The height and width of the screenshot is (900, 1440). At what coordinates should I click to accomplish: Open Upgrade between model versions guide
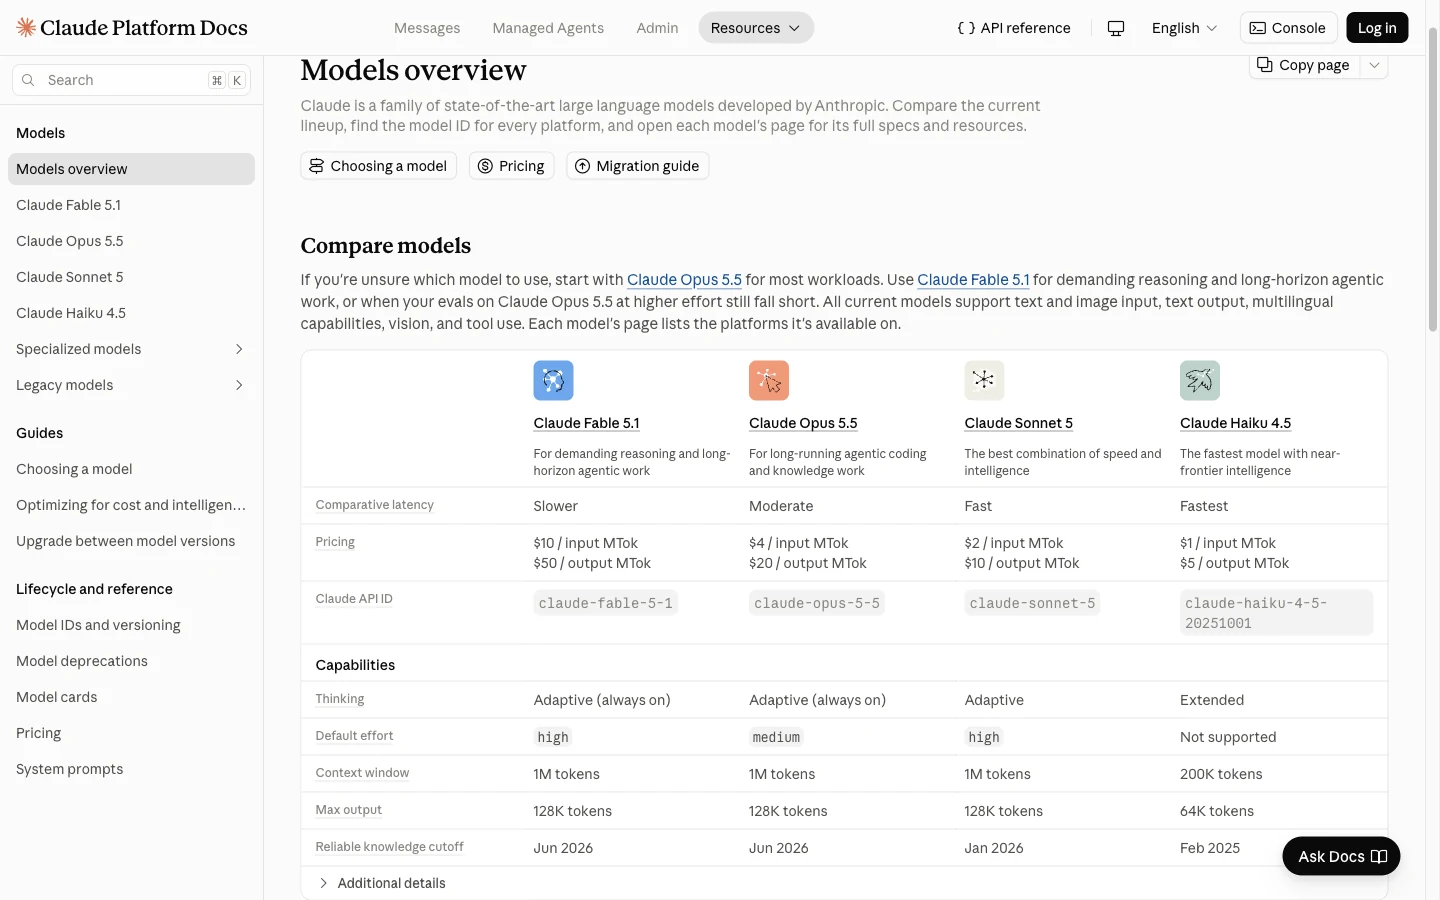click(x=131, y=541)
